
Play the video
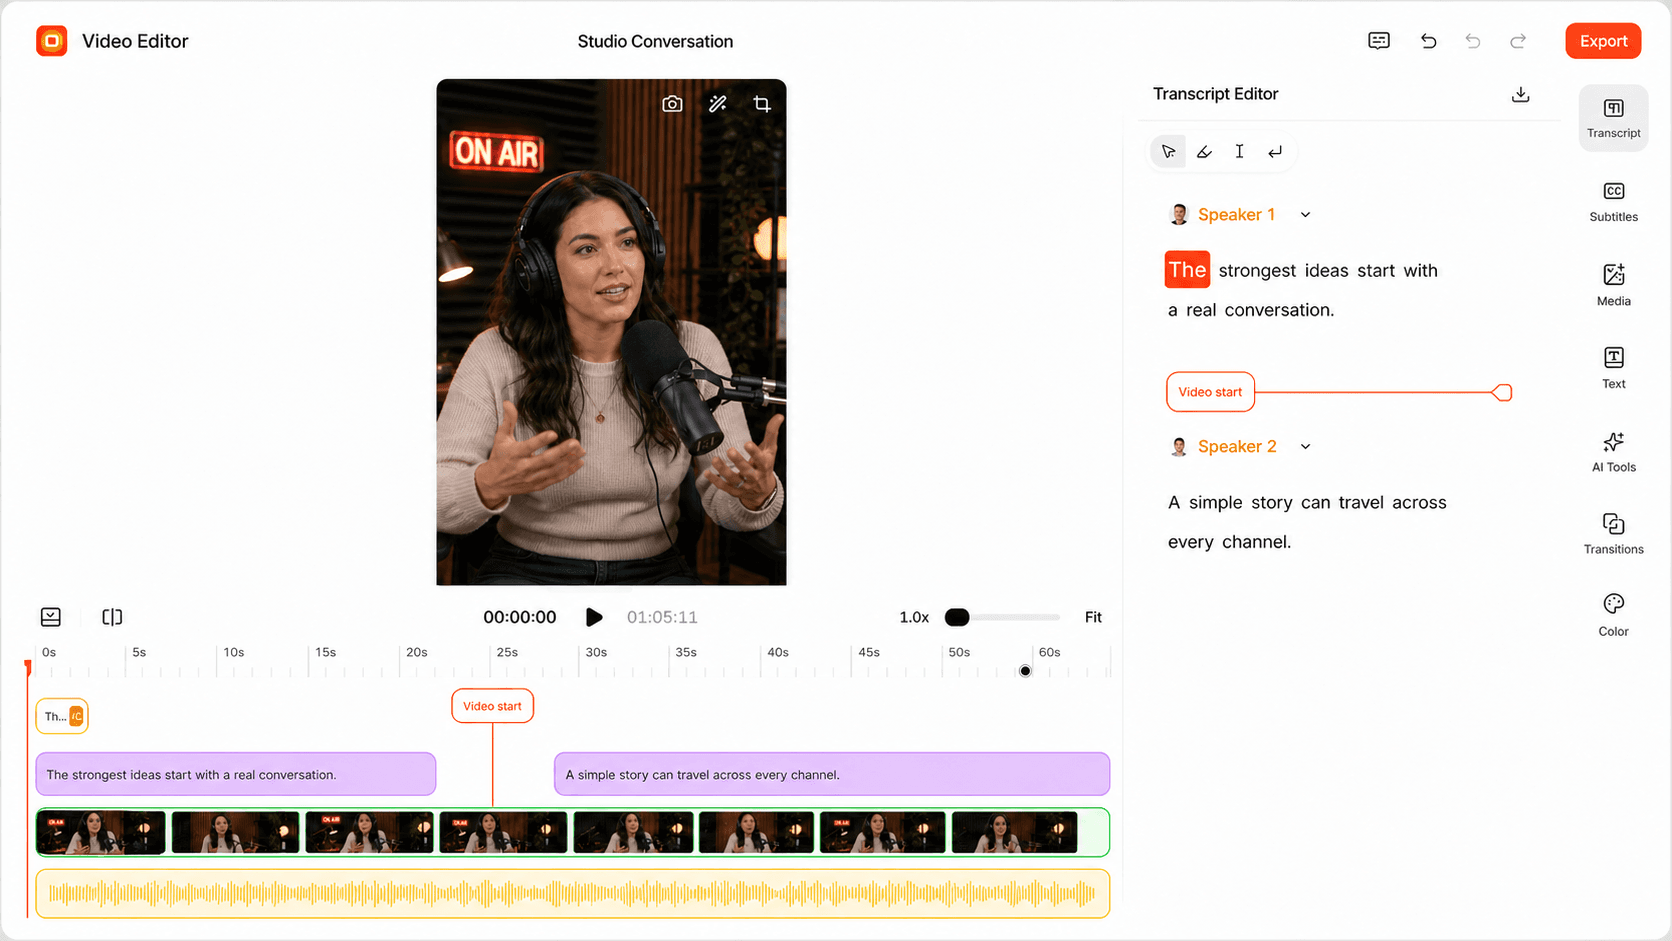(x=594, y=617)
